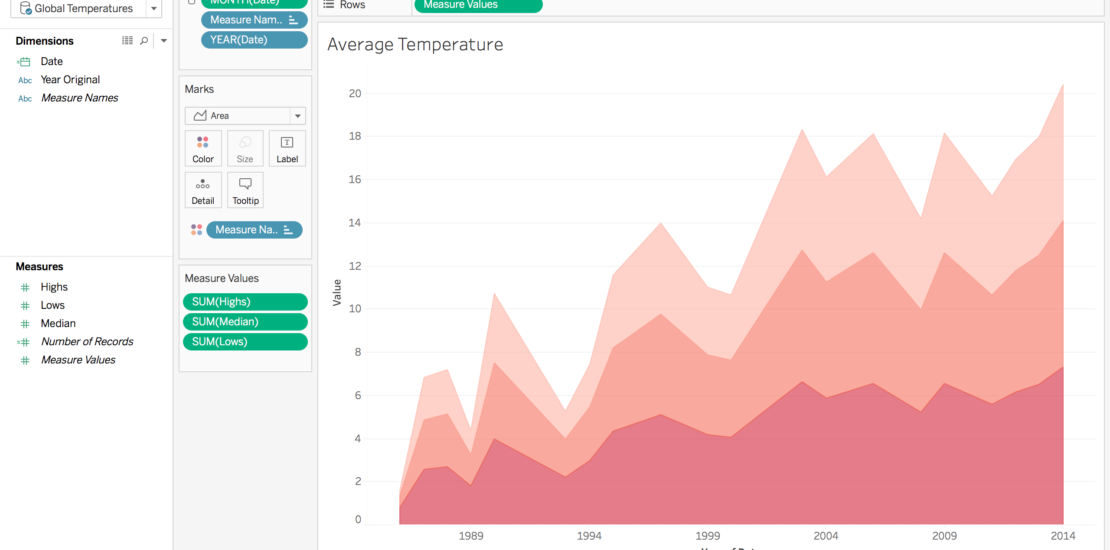Click the disabled Size button on Marks card
Screen dimensions: 1110x550
(245, 149)
